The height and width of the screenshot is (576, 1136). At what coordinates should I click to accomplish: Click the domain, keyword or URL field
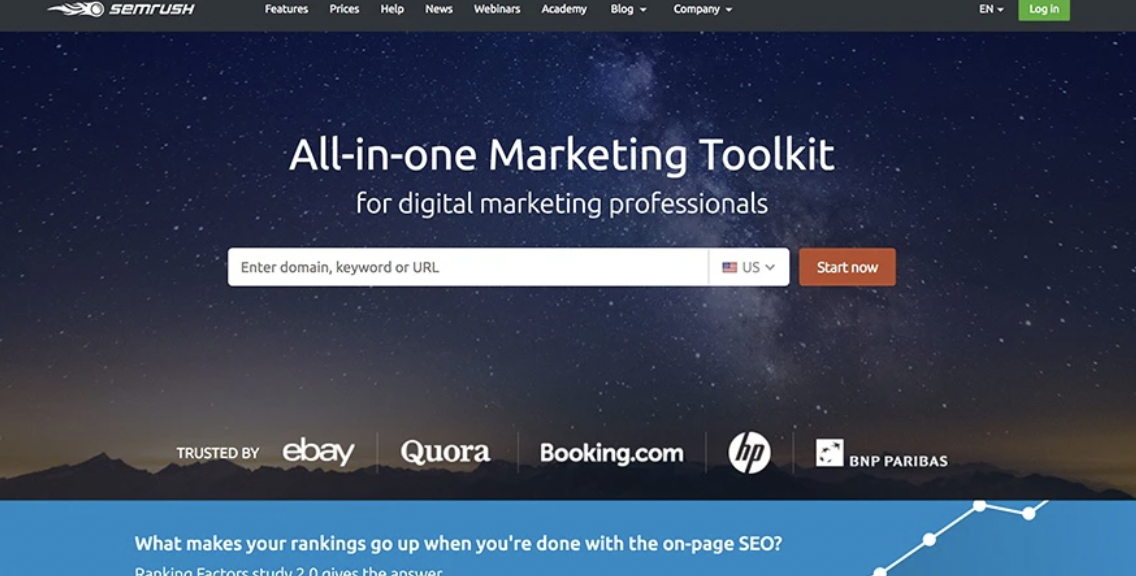point(467,267)
